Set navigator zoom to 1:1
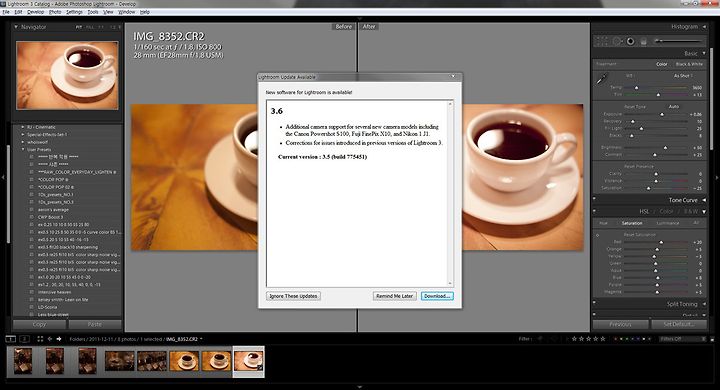This screenshot has width=720, height=390. coord(101,27)
